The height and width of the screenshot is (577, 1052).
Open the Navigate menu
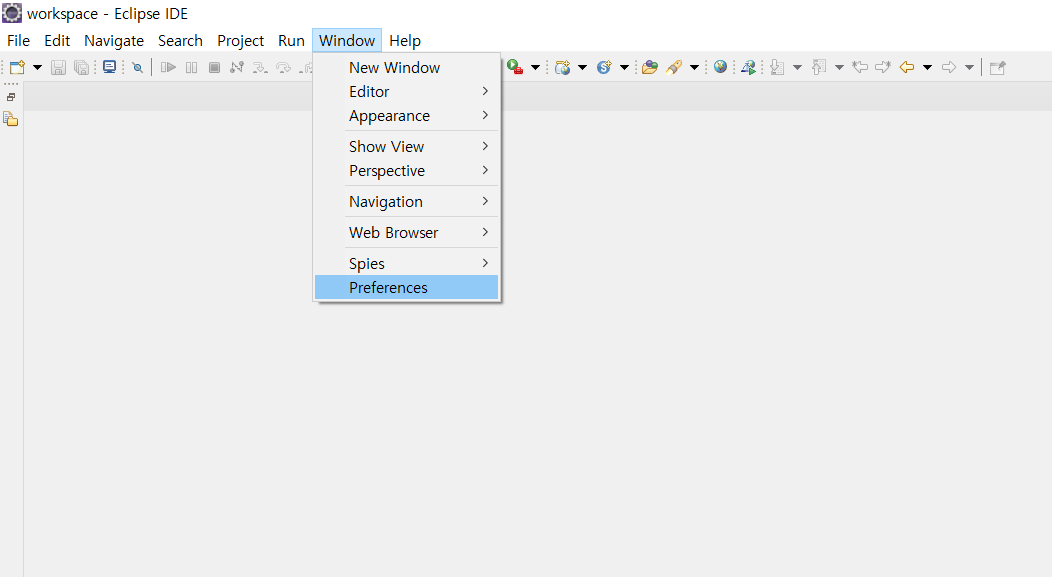click(114, 41)
